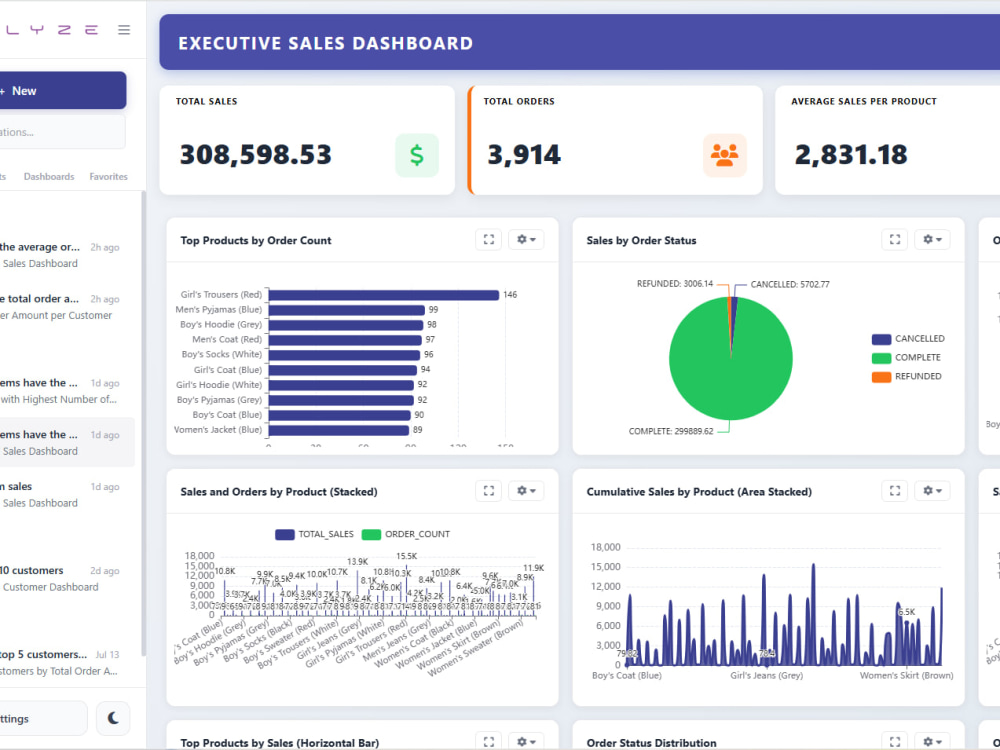Screen dimensions: 1000x750
Task: Open gear dropdown for Sales and Orders by Product
Action: coord(526,490)
